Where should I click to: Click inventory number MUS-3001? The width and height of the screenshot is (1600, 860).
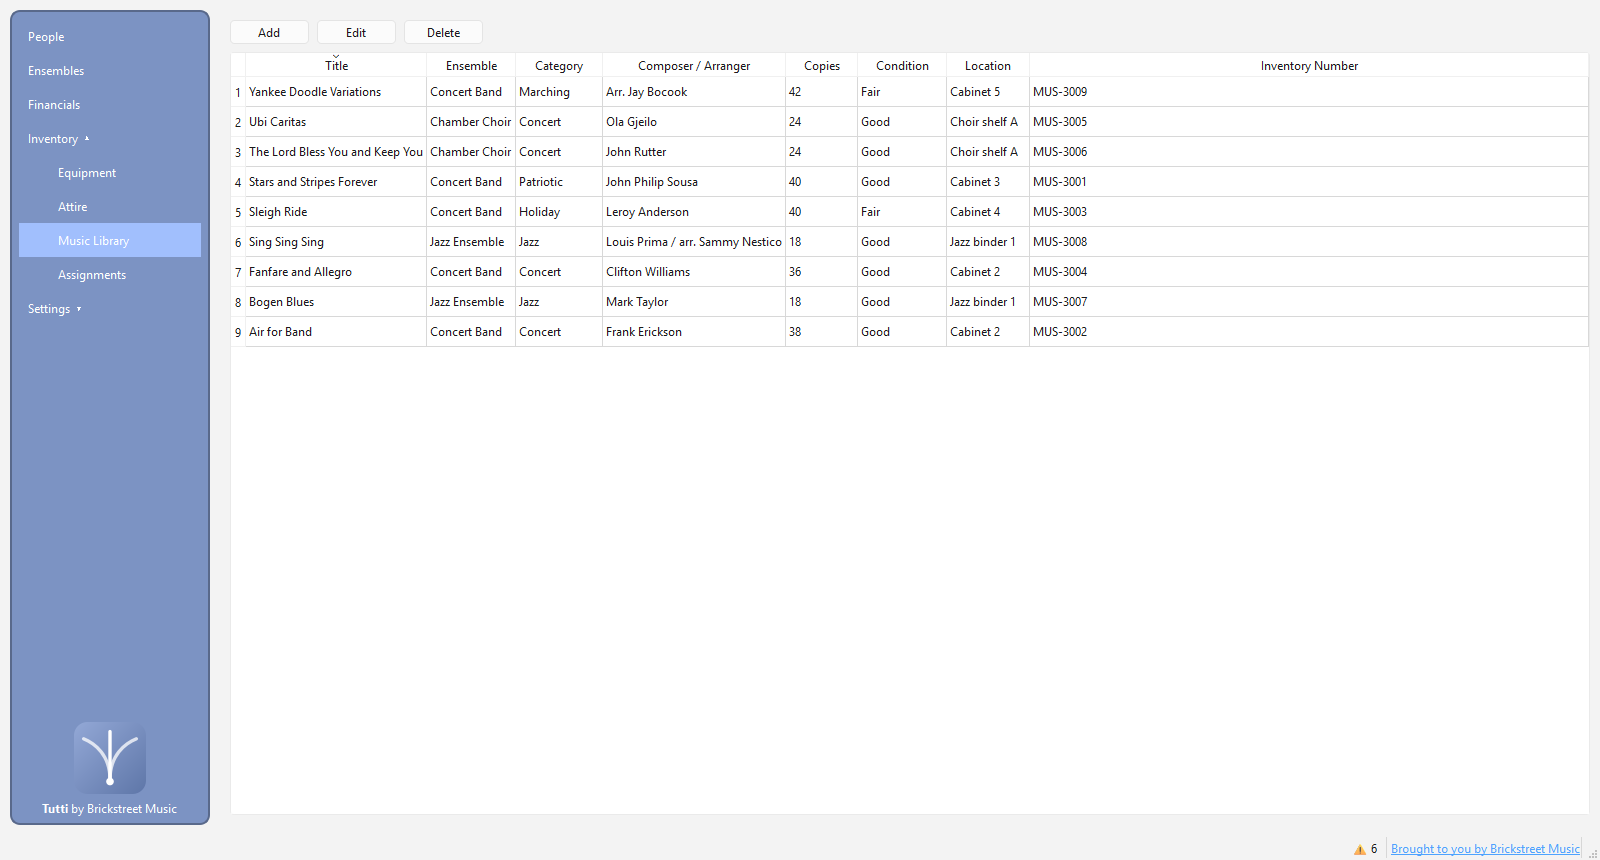pos(1309,182)
